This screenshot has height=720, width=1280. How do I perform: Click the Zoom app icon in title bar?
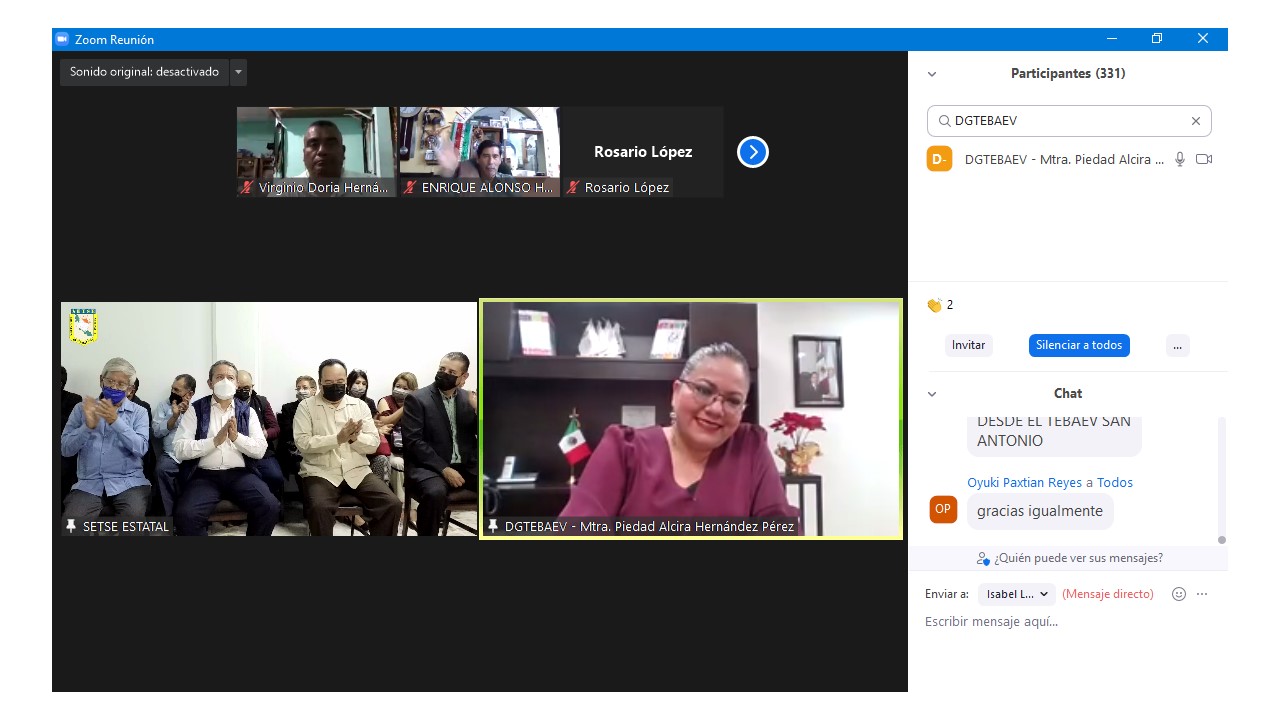coord(62,39)
